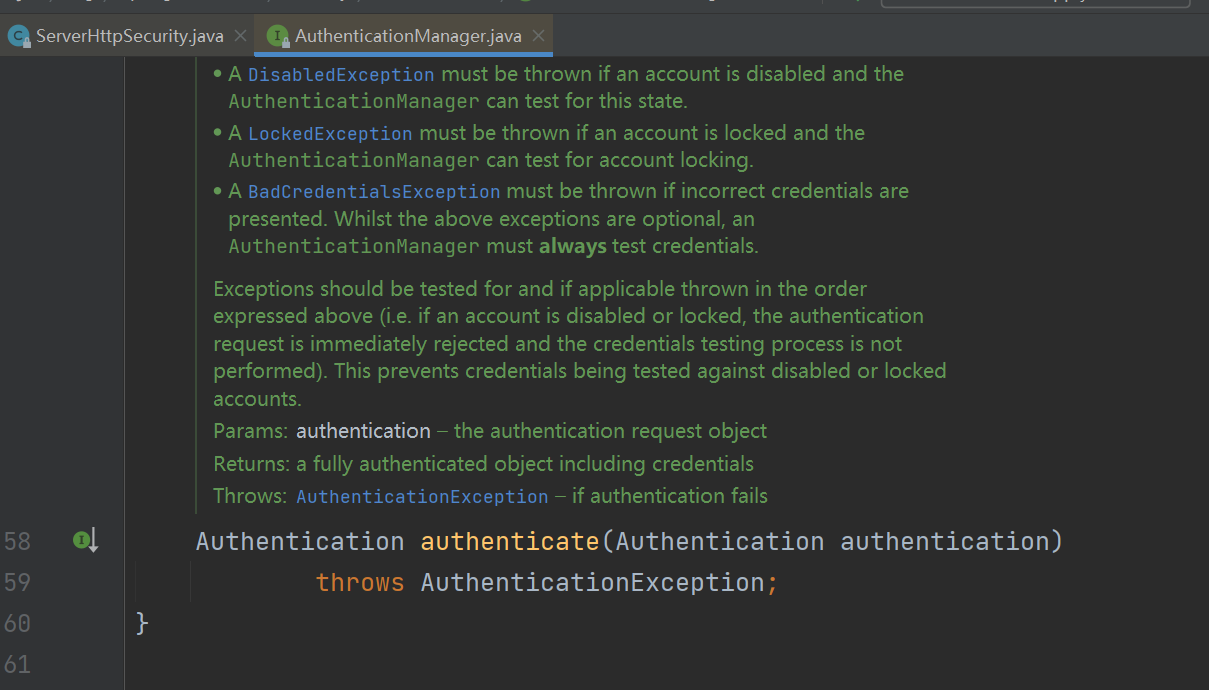Open AuthenticationException link in Throws section
The height and width of the screenshot is (690, 1209).
tap(422, 497)
